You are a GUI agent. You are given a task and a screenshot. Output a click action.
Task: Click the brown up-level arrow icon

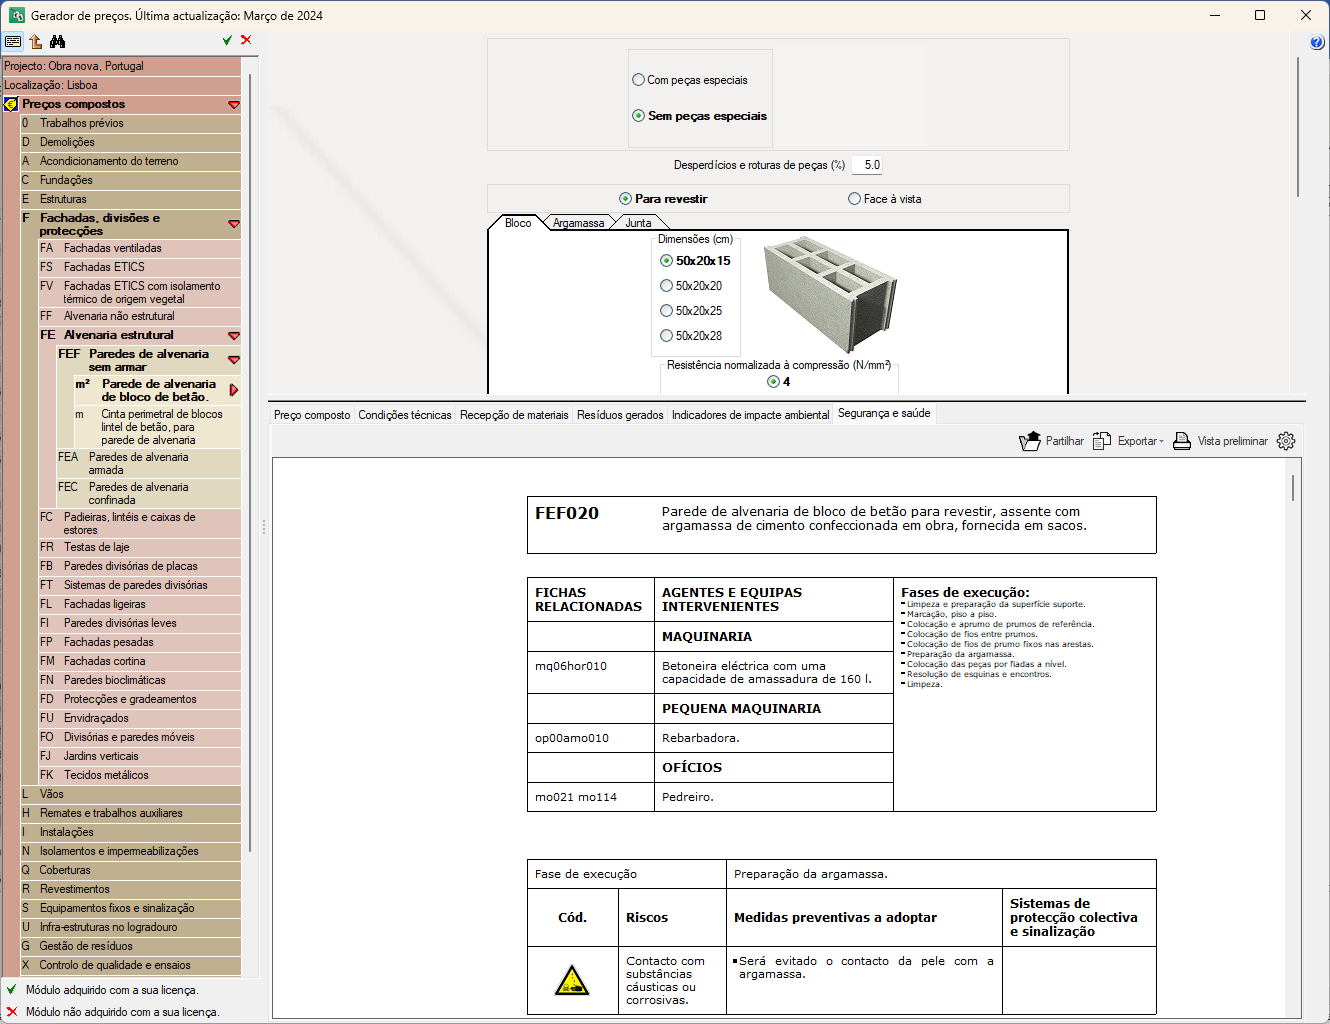[36, 41]
